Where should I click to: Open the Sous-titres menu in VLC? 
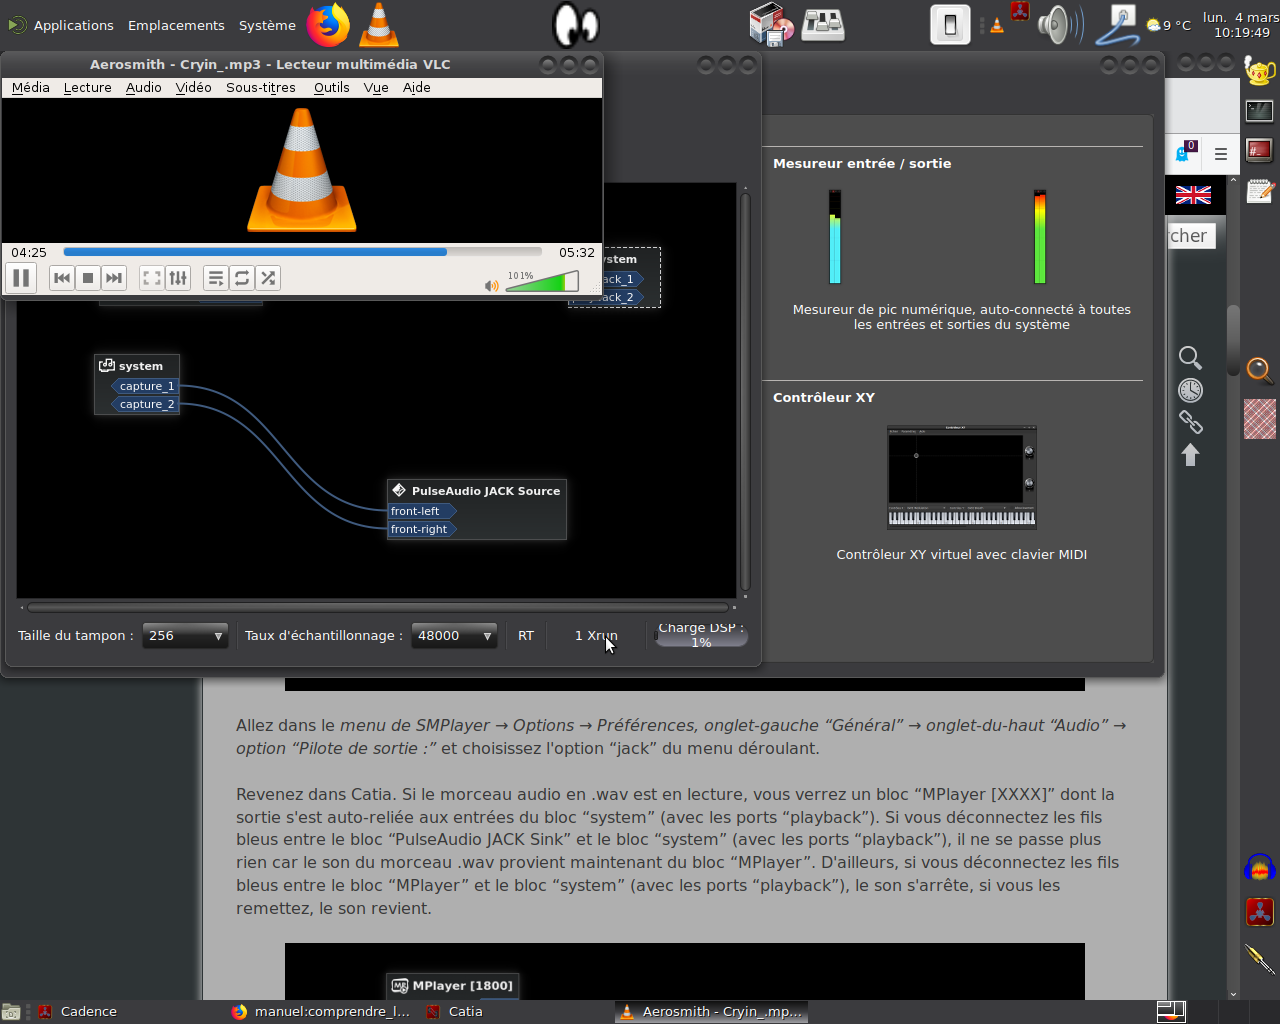[261, 88]
